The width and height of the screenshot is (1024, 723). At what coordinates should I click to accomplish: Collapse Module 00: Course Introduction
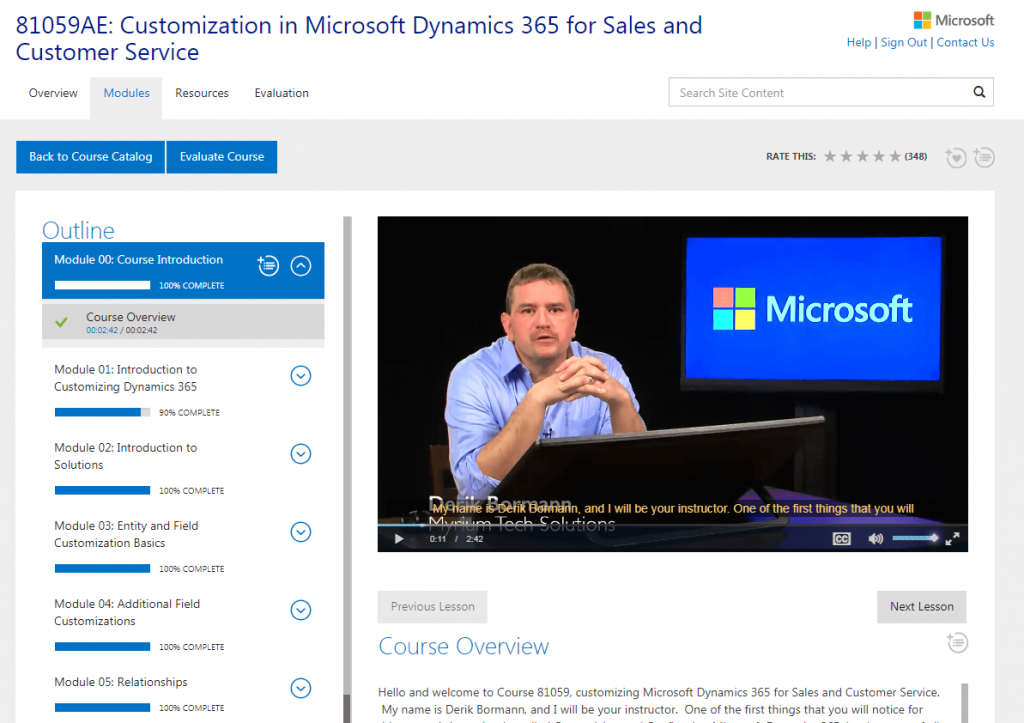300,266
